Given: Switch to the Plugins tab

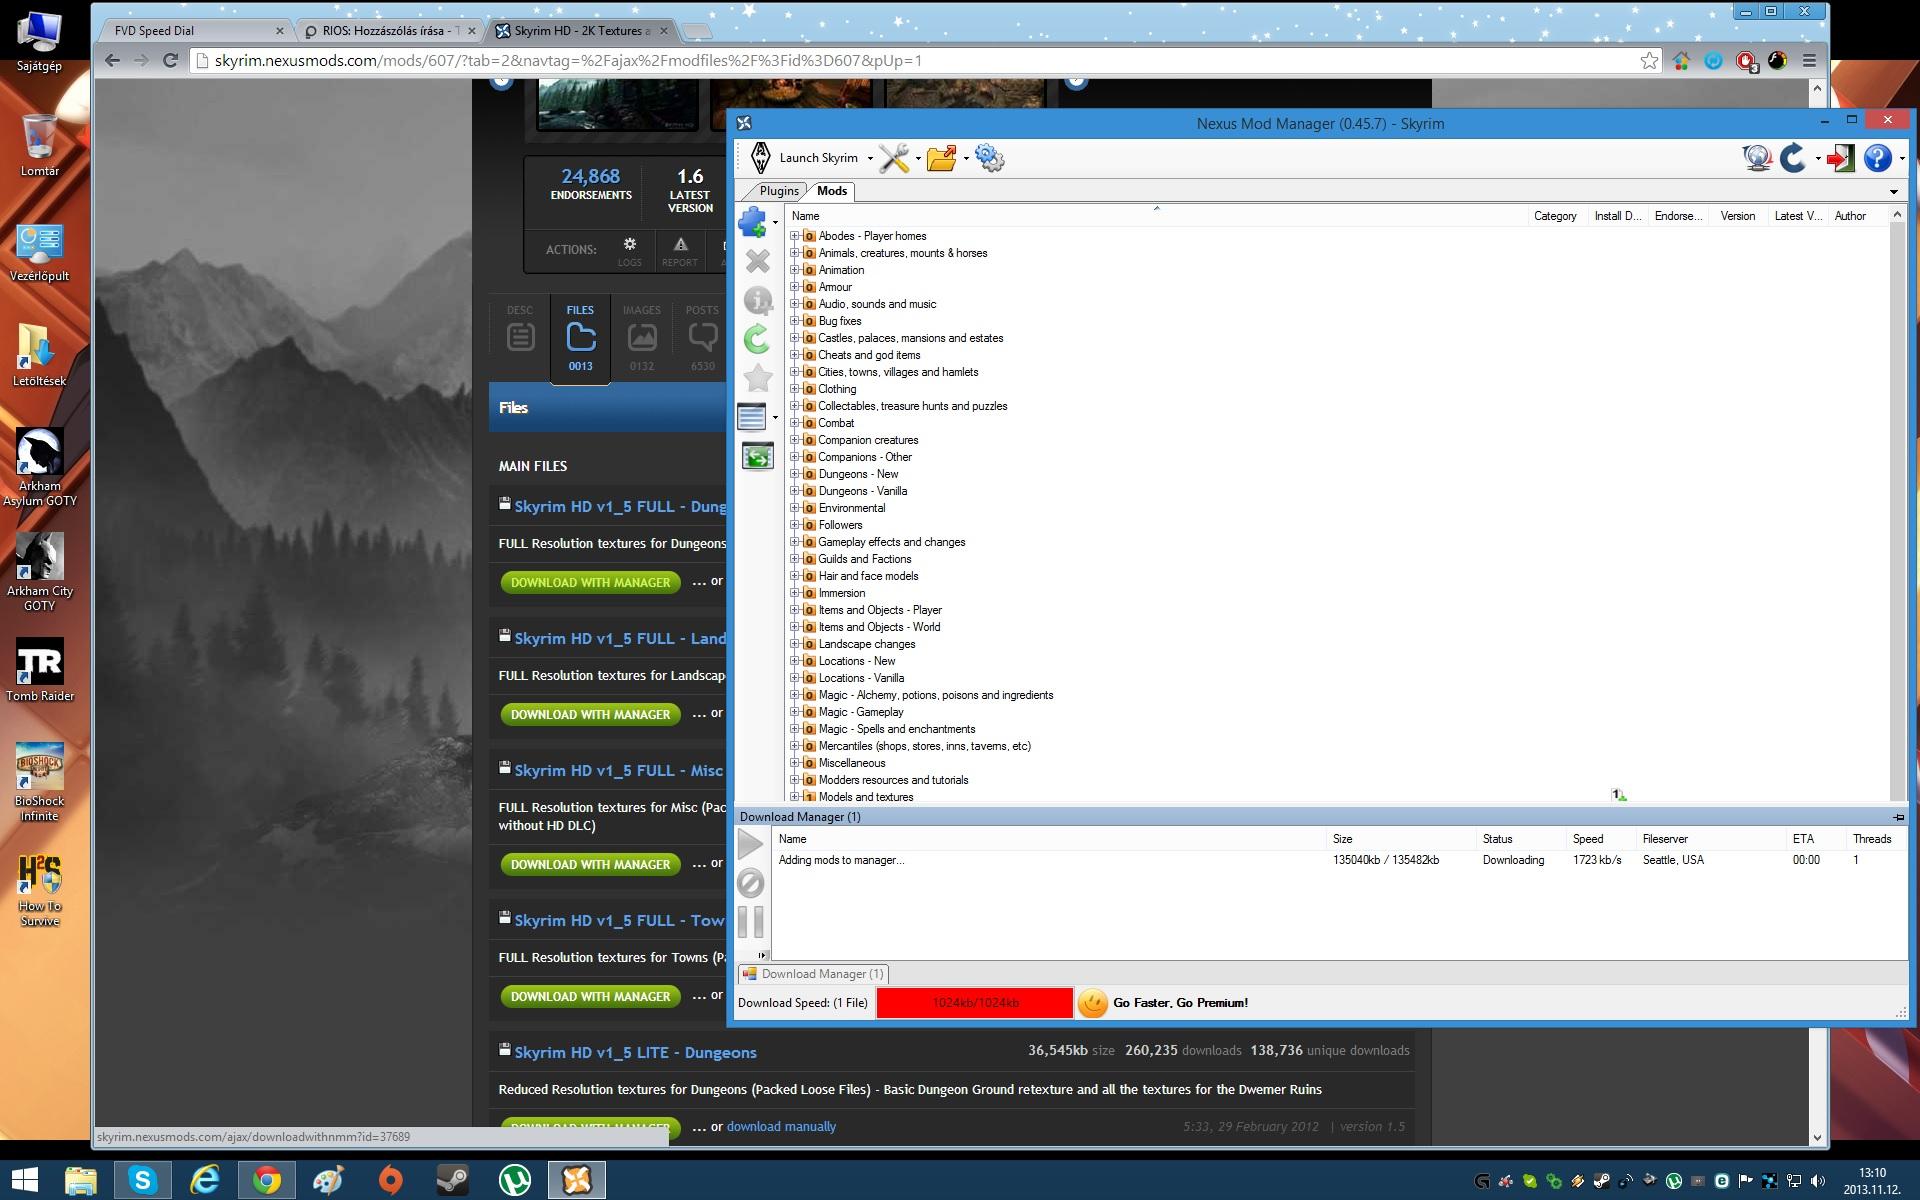Looking at the screenshot, I should click(778, 191).
